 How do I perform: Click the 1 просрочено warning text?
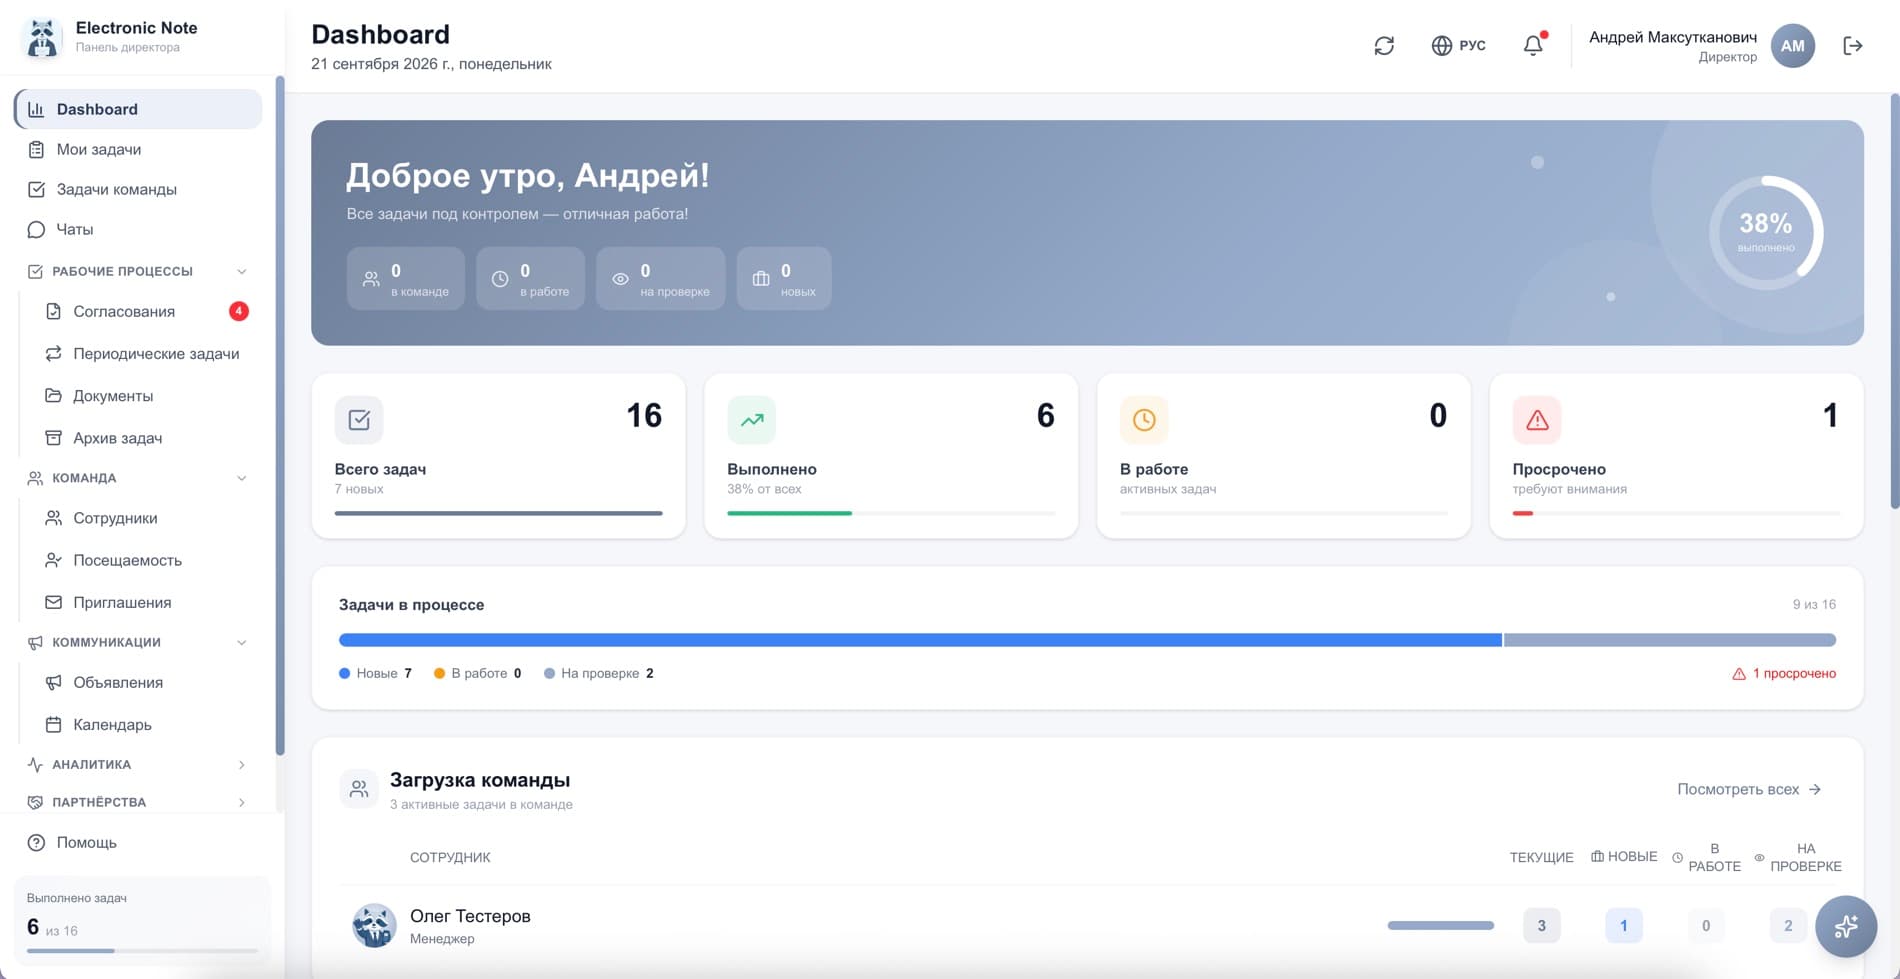point(1784,673)
